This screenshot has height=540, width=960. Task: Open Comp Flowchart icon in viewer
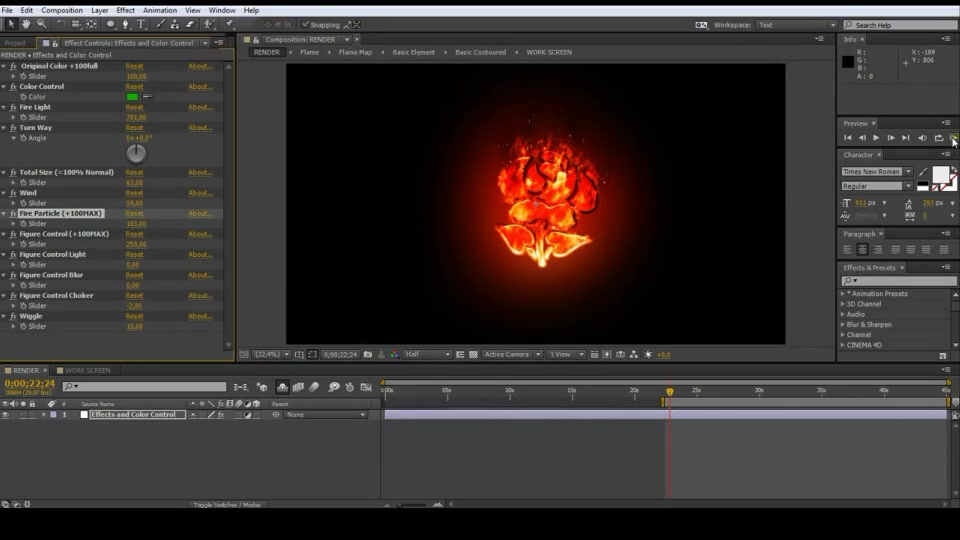coord(634,354)
